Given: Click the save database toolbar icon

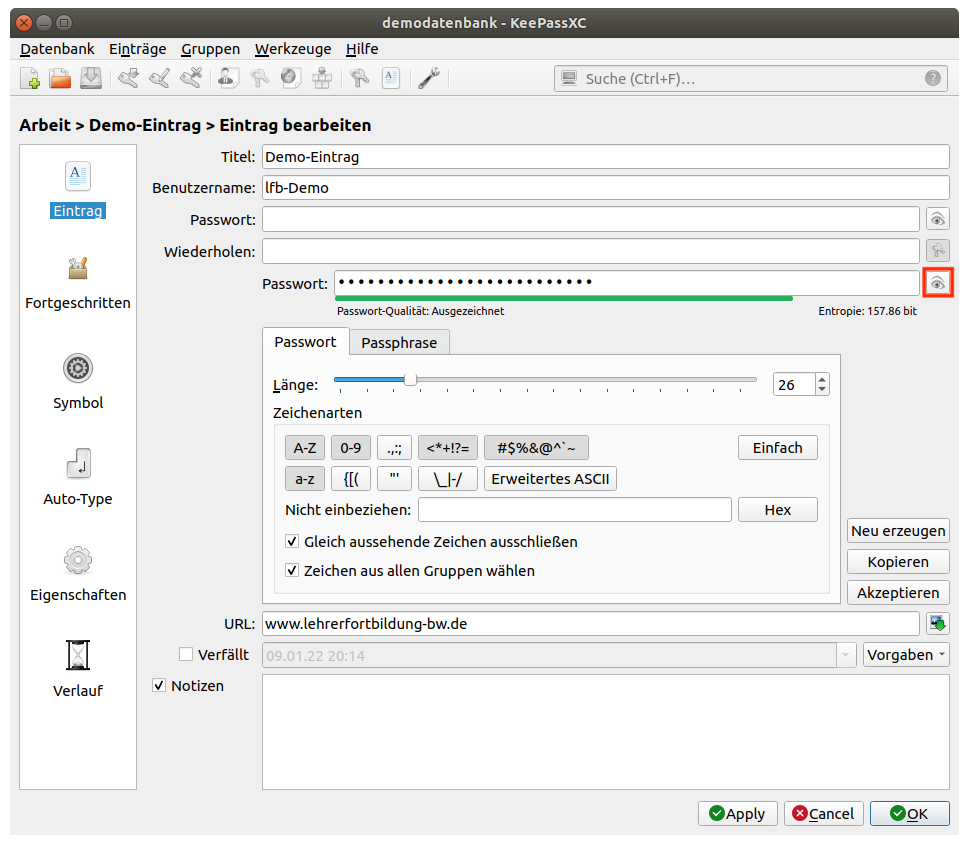Looking at the screenshot, I should pos(91,78).
